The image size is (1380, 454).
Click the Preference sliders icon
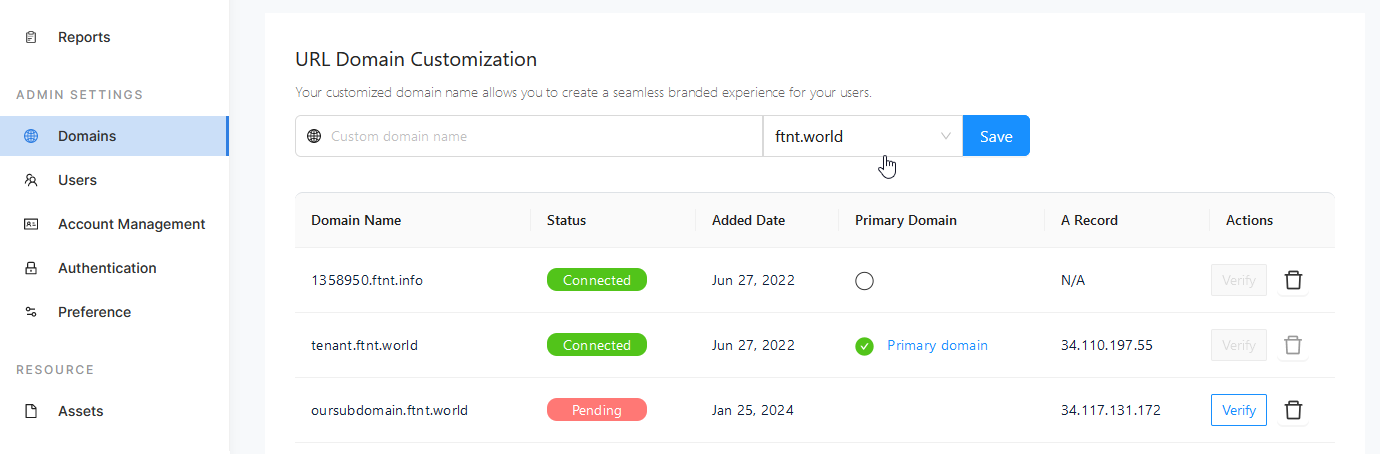(31, 312)
